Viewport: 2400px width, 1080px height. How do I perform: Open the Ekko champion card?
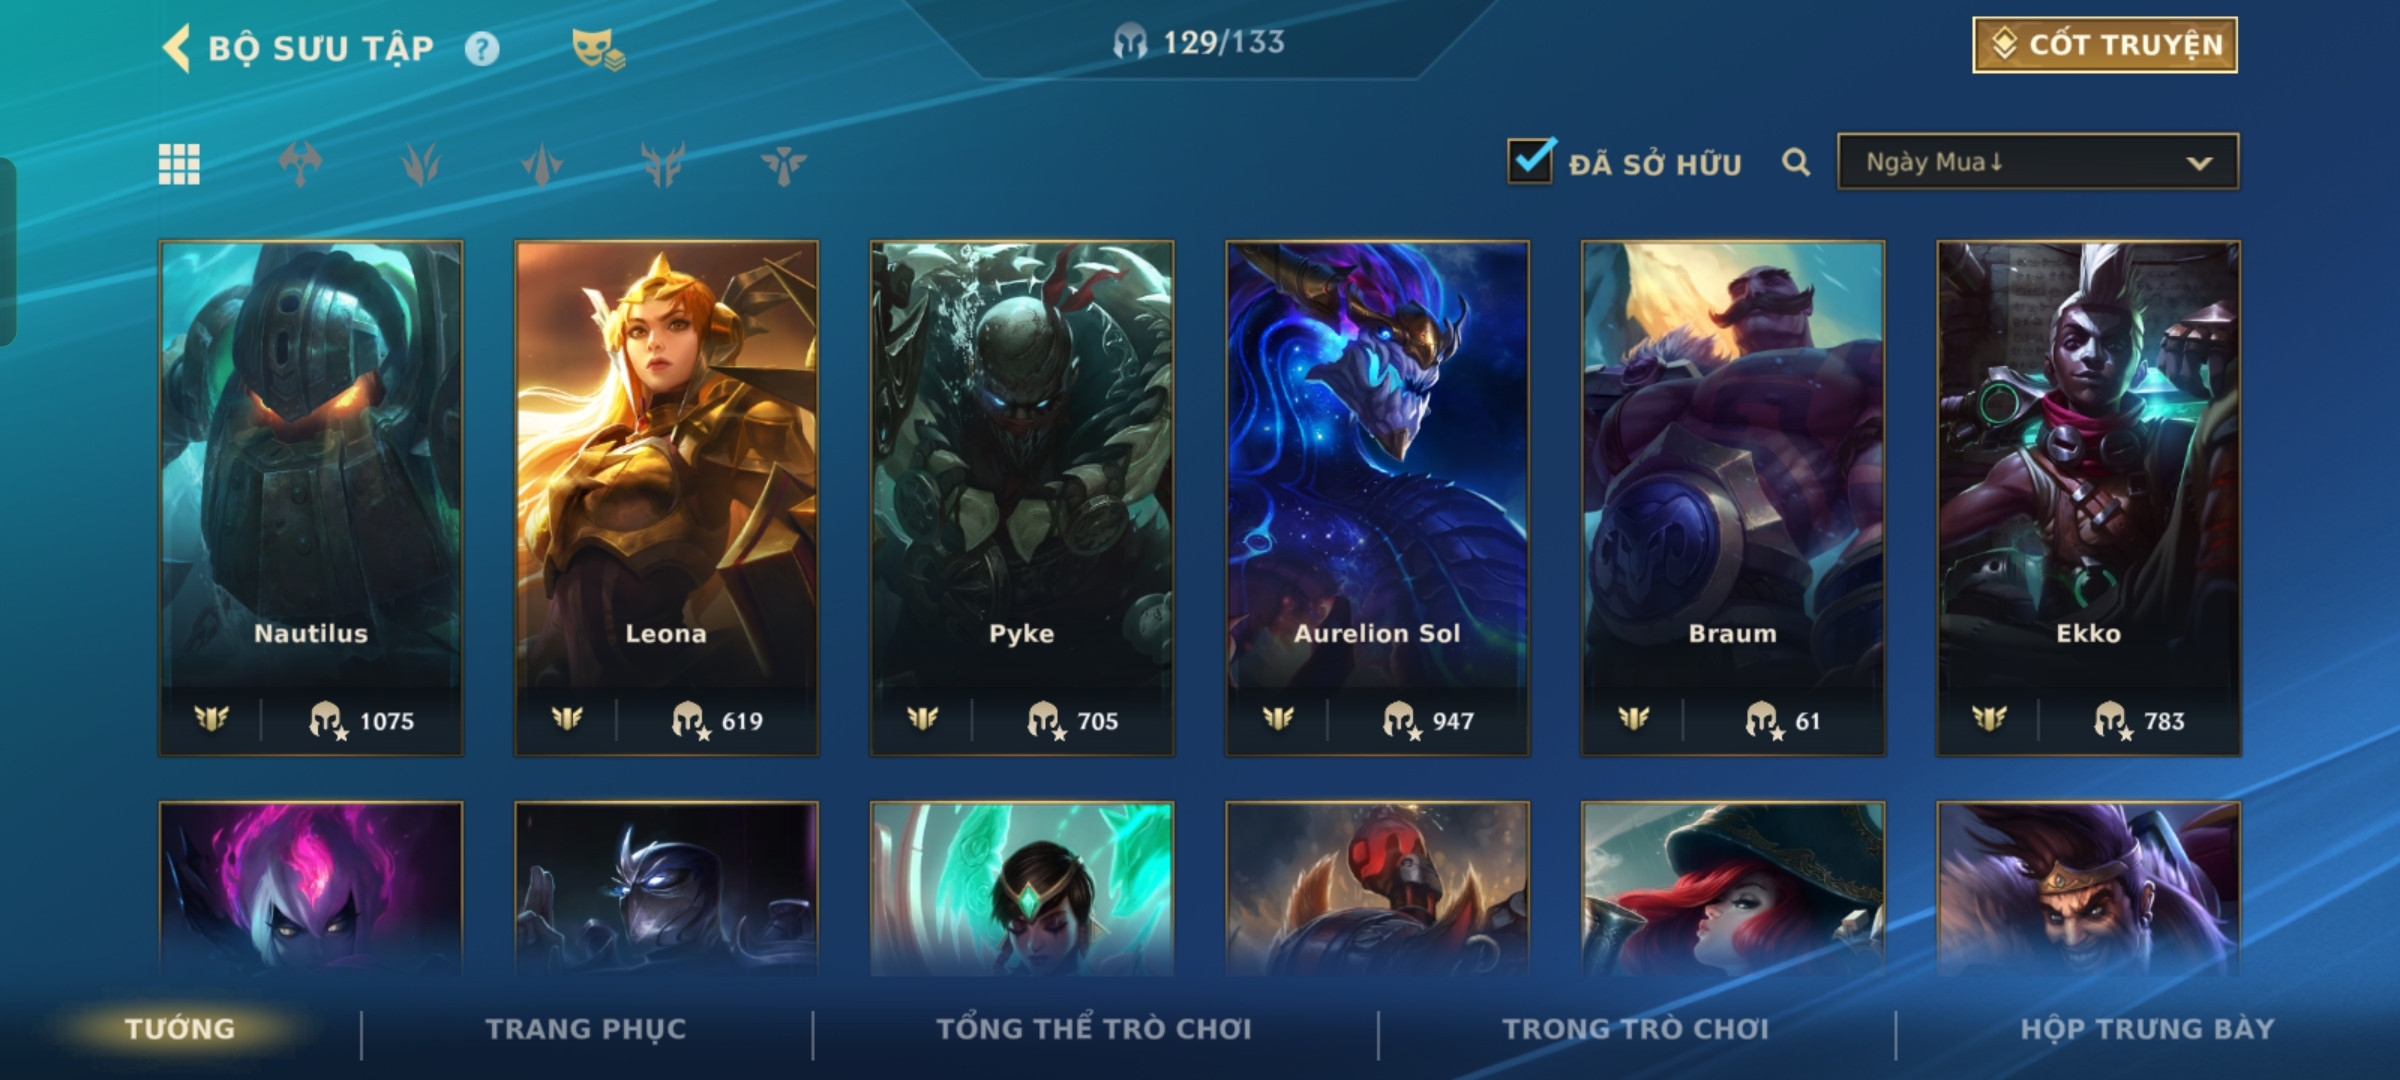[2089, 498]
